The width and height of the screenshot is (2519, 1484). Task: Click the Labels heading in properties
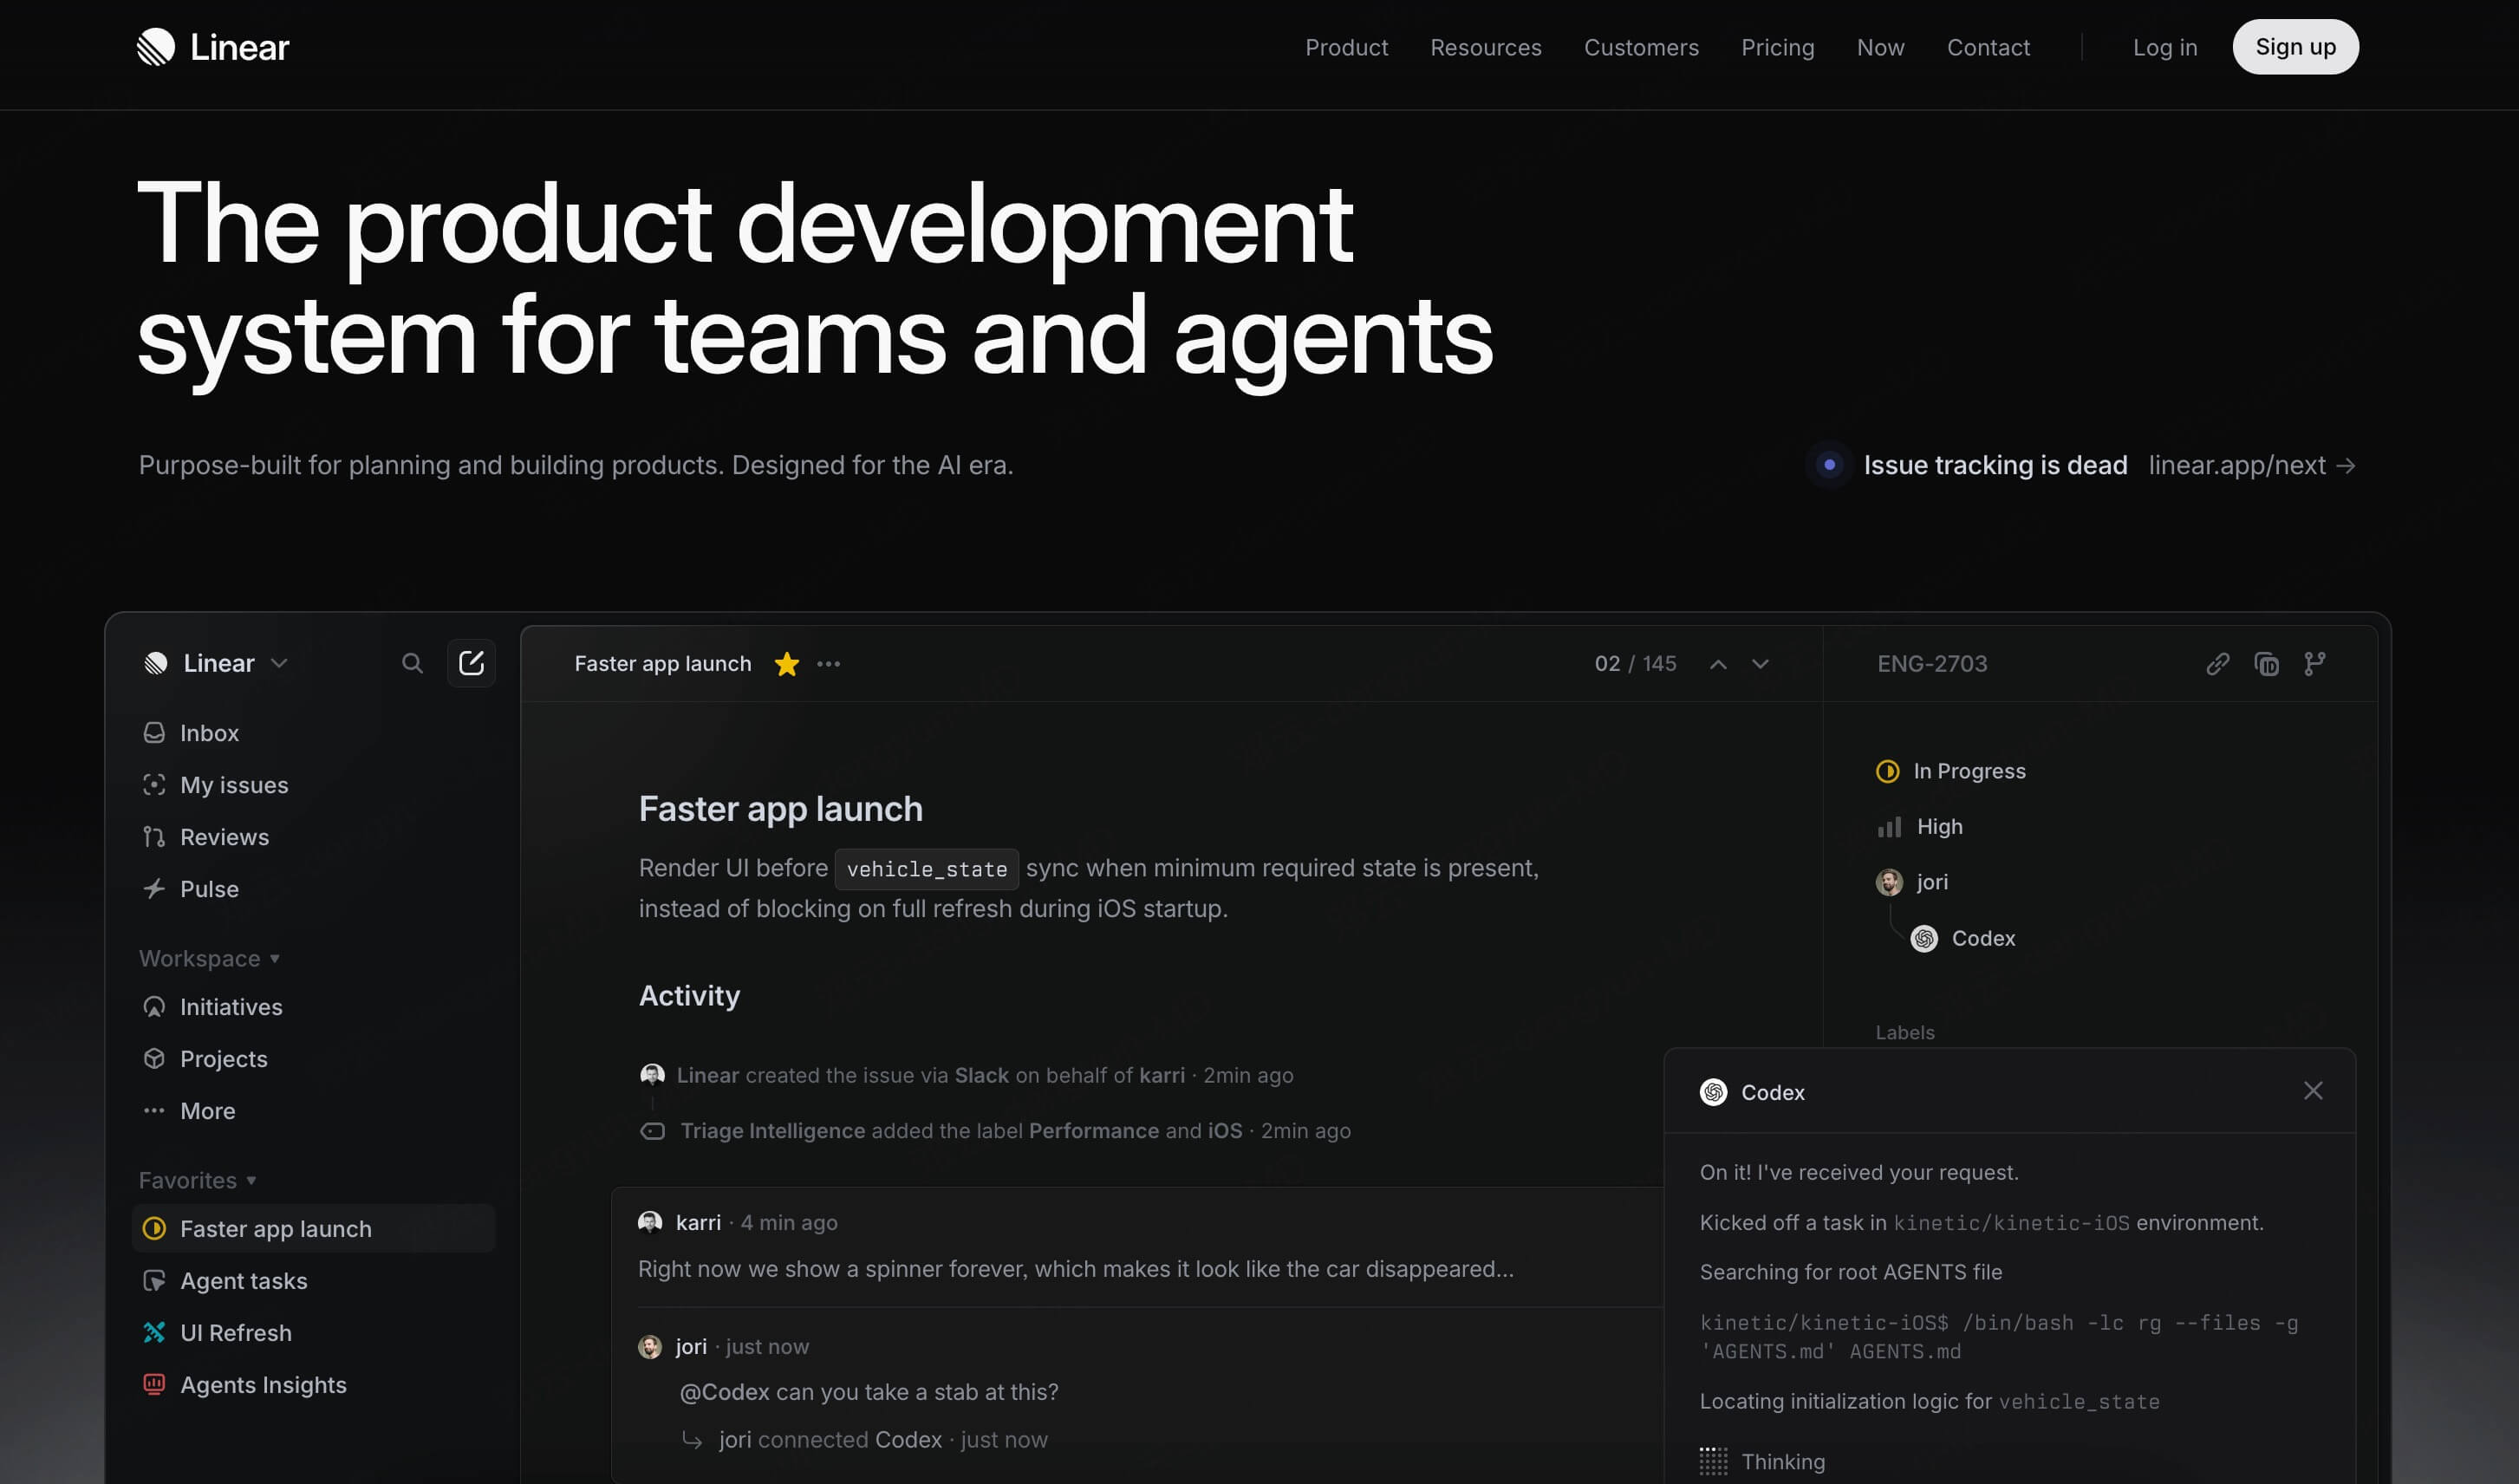pyautogui.click(x=1905, y=1032)
